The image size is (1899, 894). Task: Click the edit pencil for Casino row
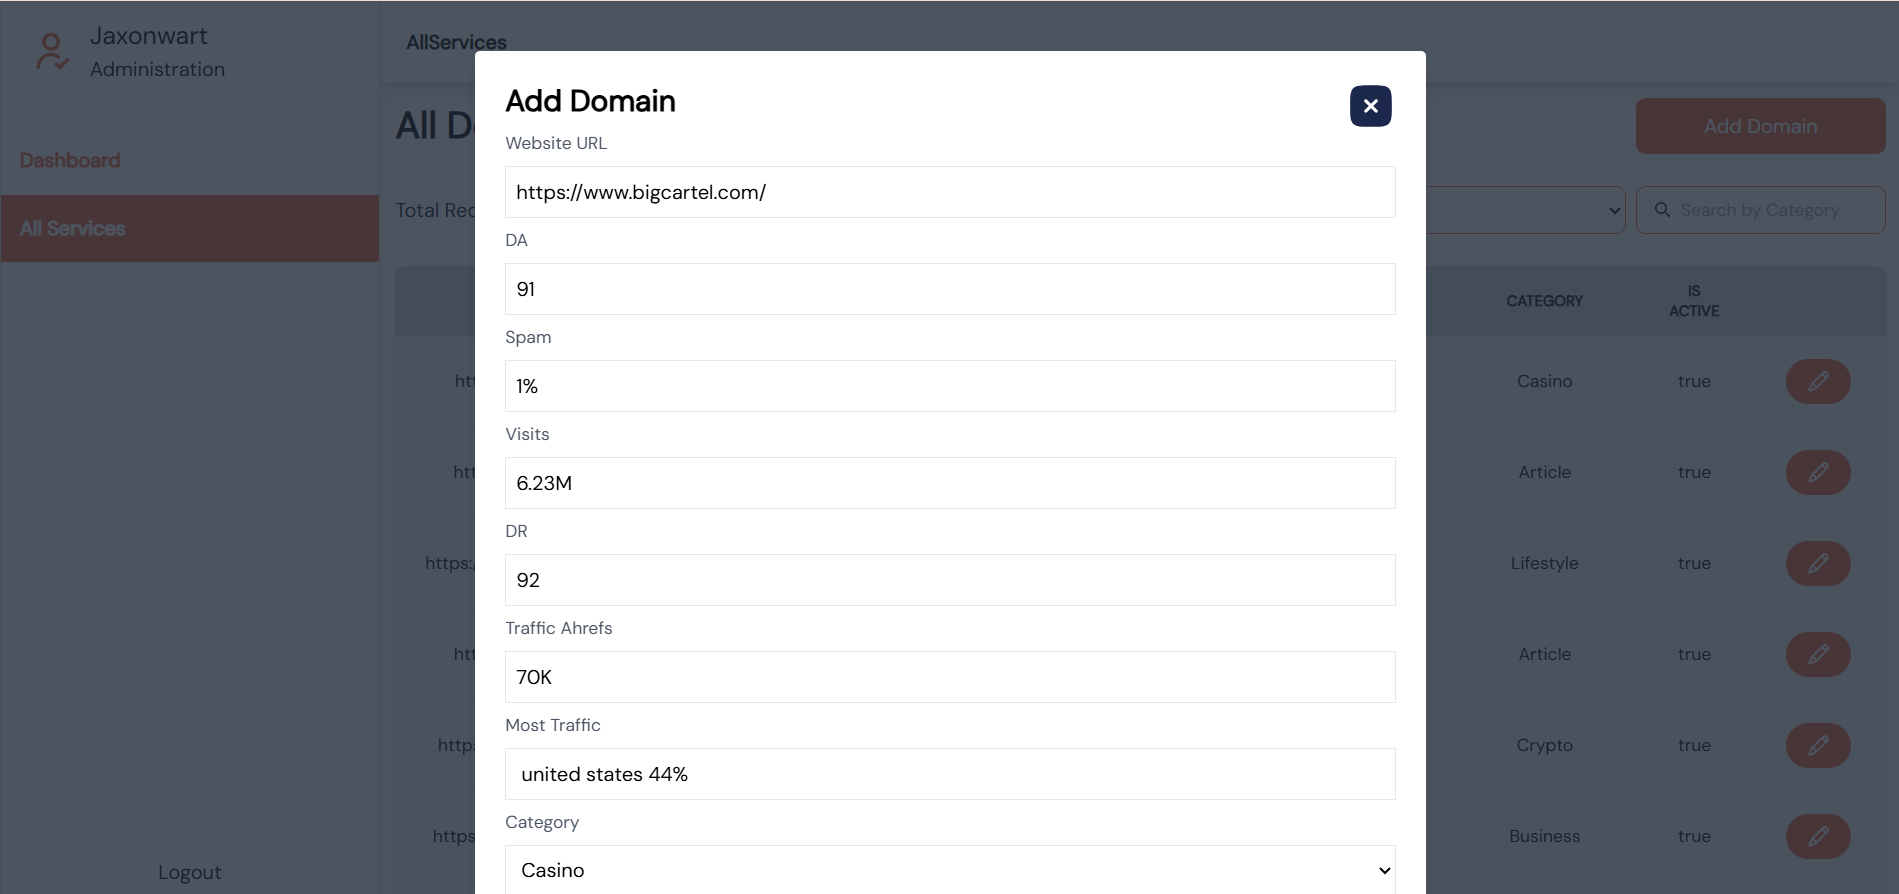click(x=1817, y=381)
